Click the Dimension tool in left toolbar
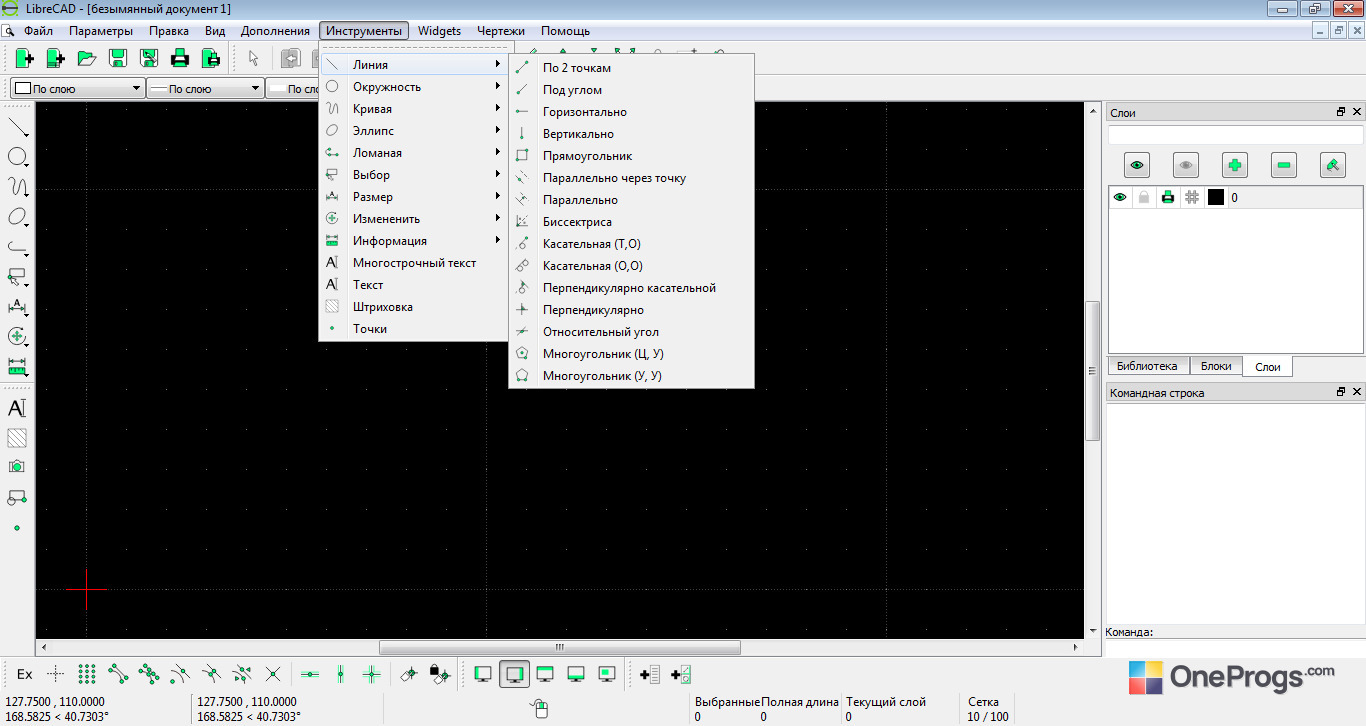Image resolution: width=1366 pixels, height=726 pixels. coord(17,307)
